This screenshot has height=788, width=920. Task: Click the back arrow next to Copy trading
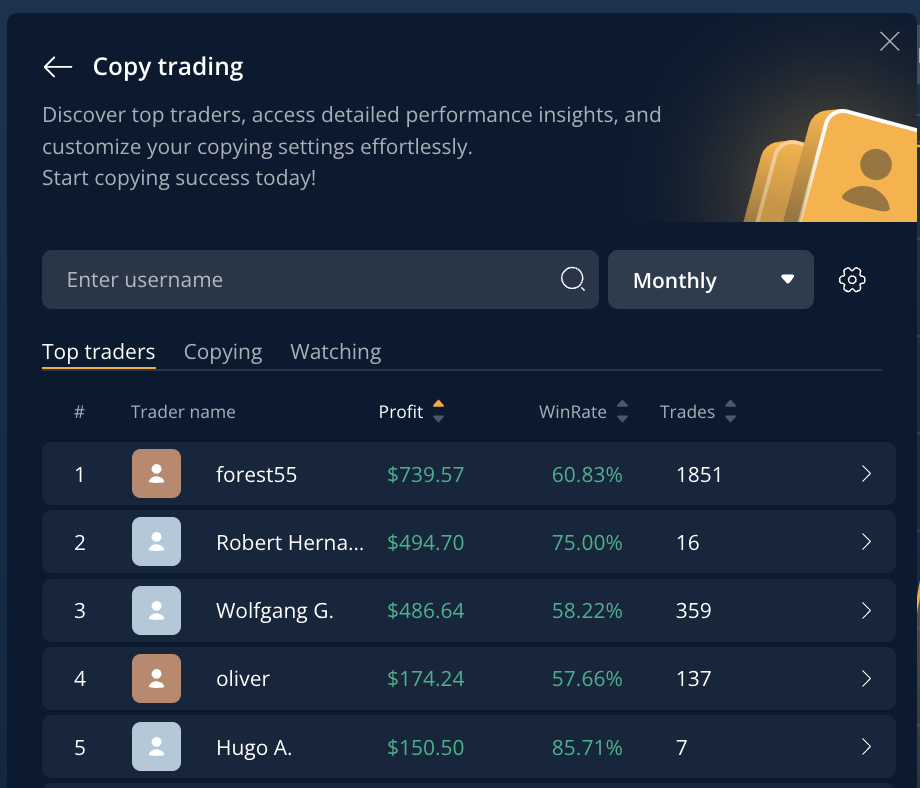pos(57,66)
